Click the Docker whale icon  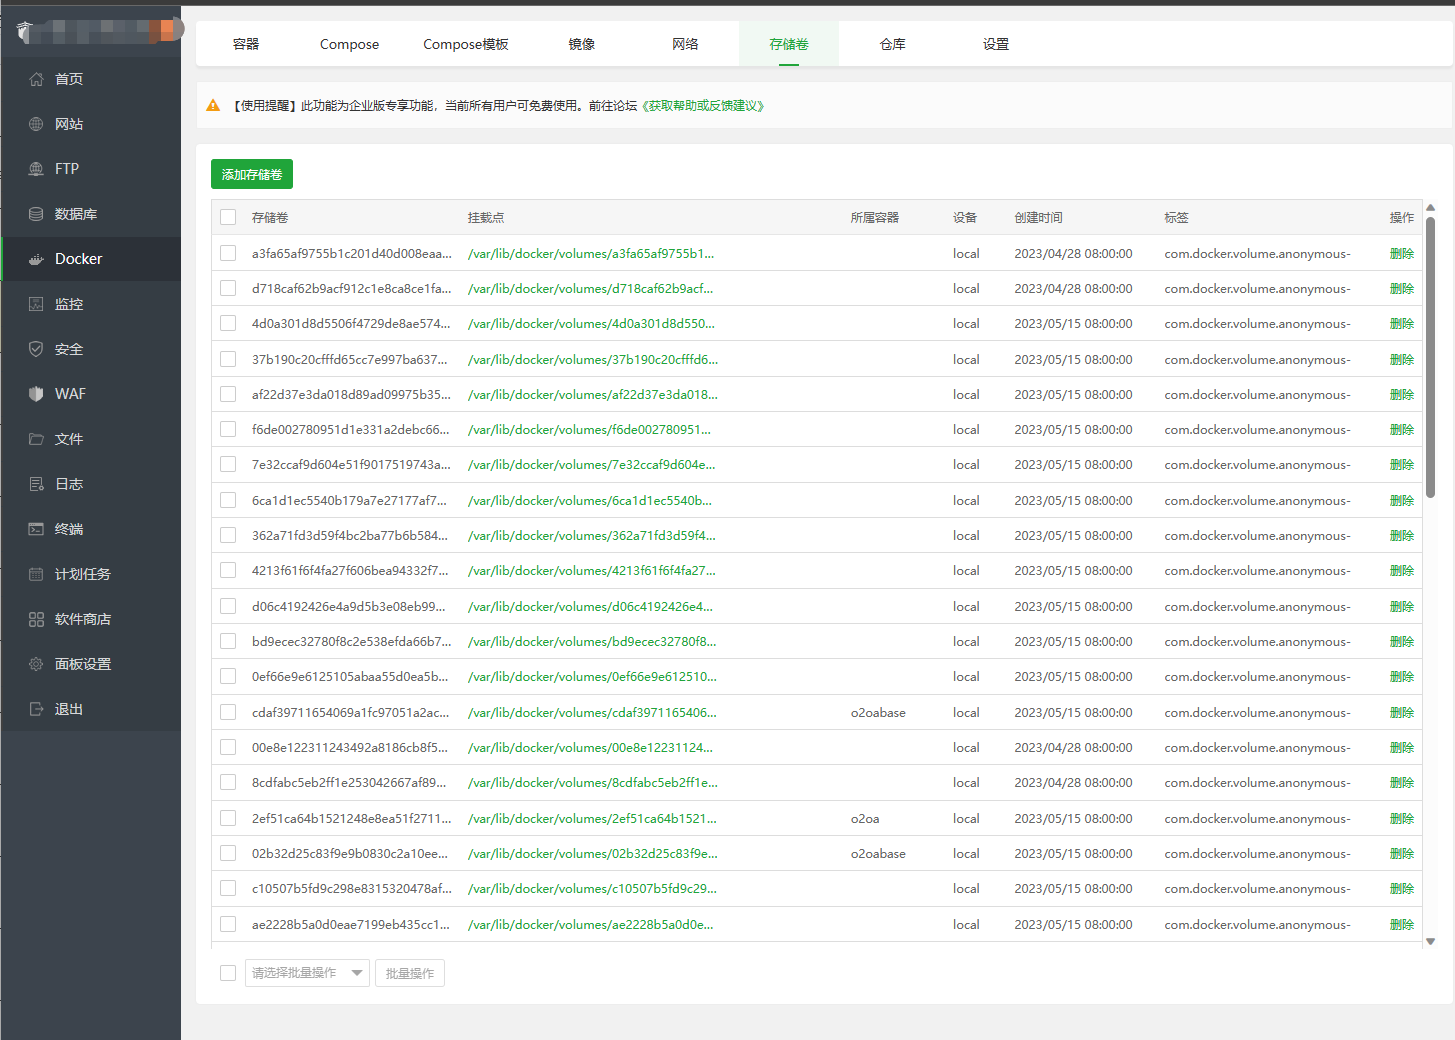click(x=36, y=259)
